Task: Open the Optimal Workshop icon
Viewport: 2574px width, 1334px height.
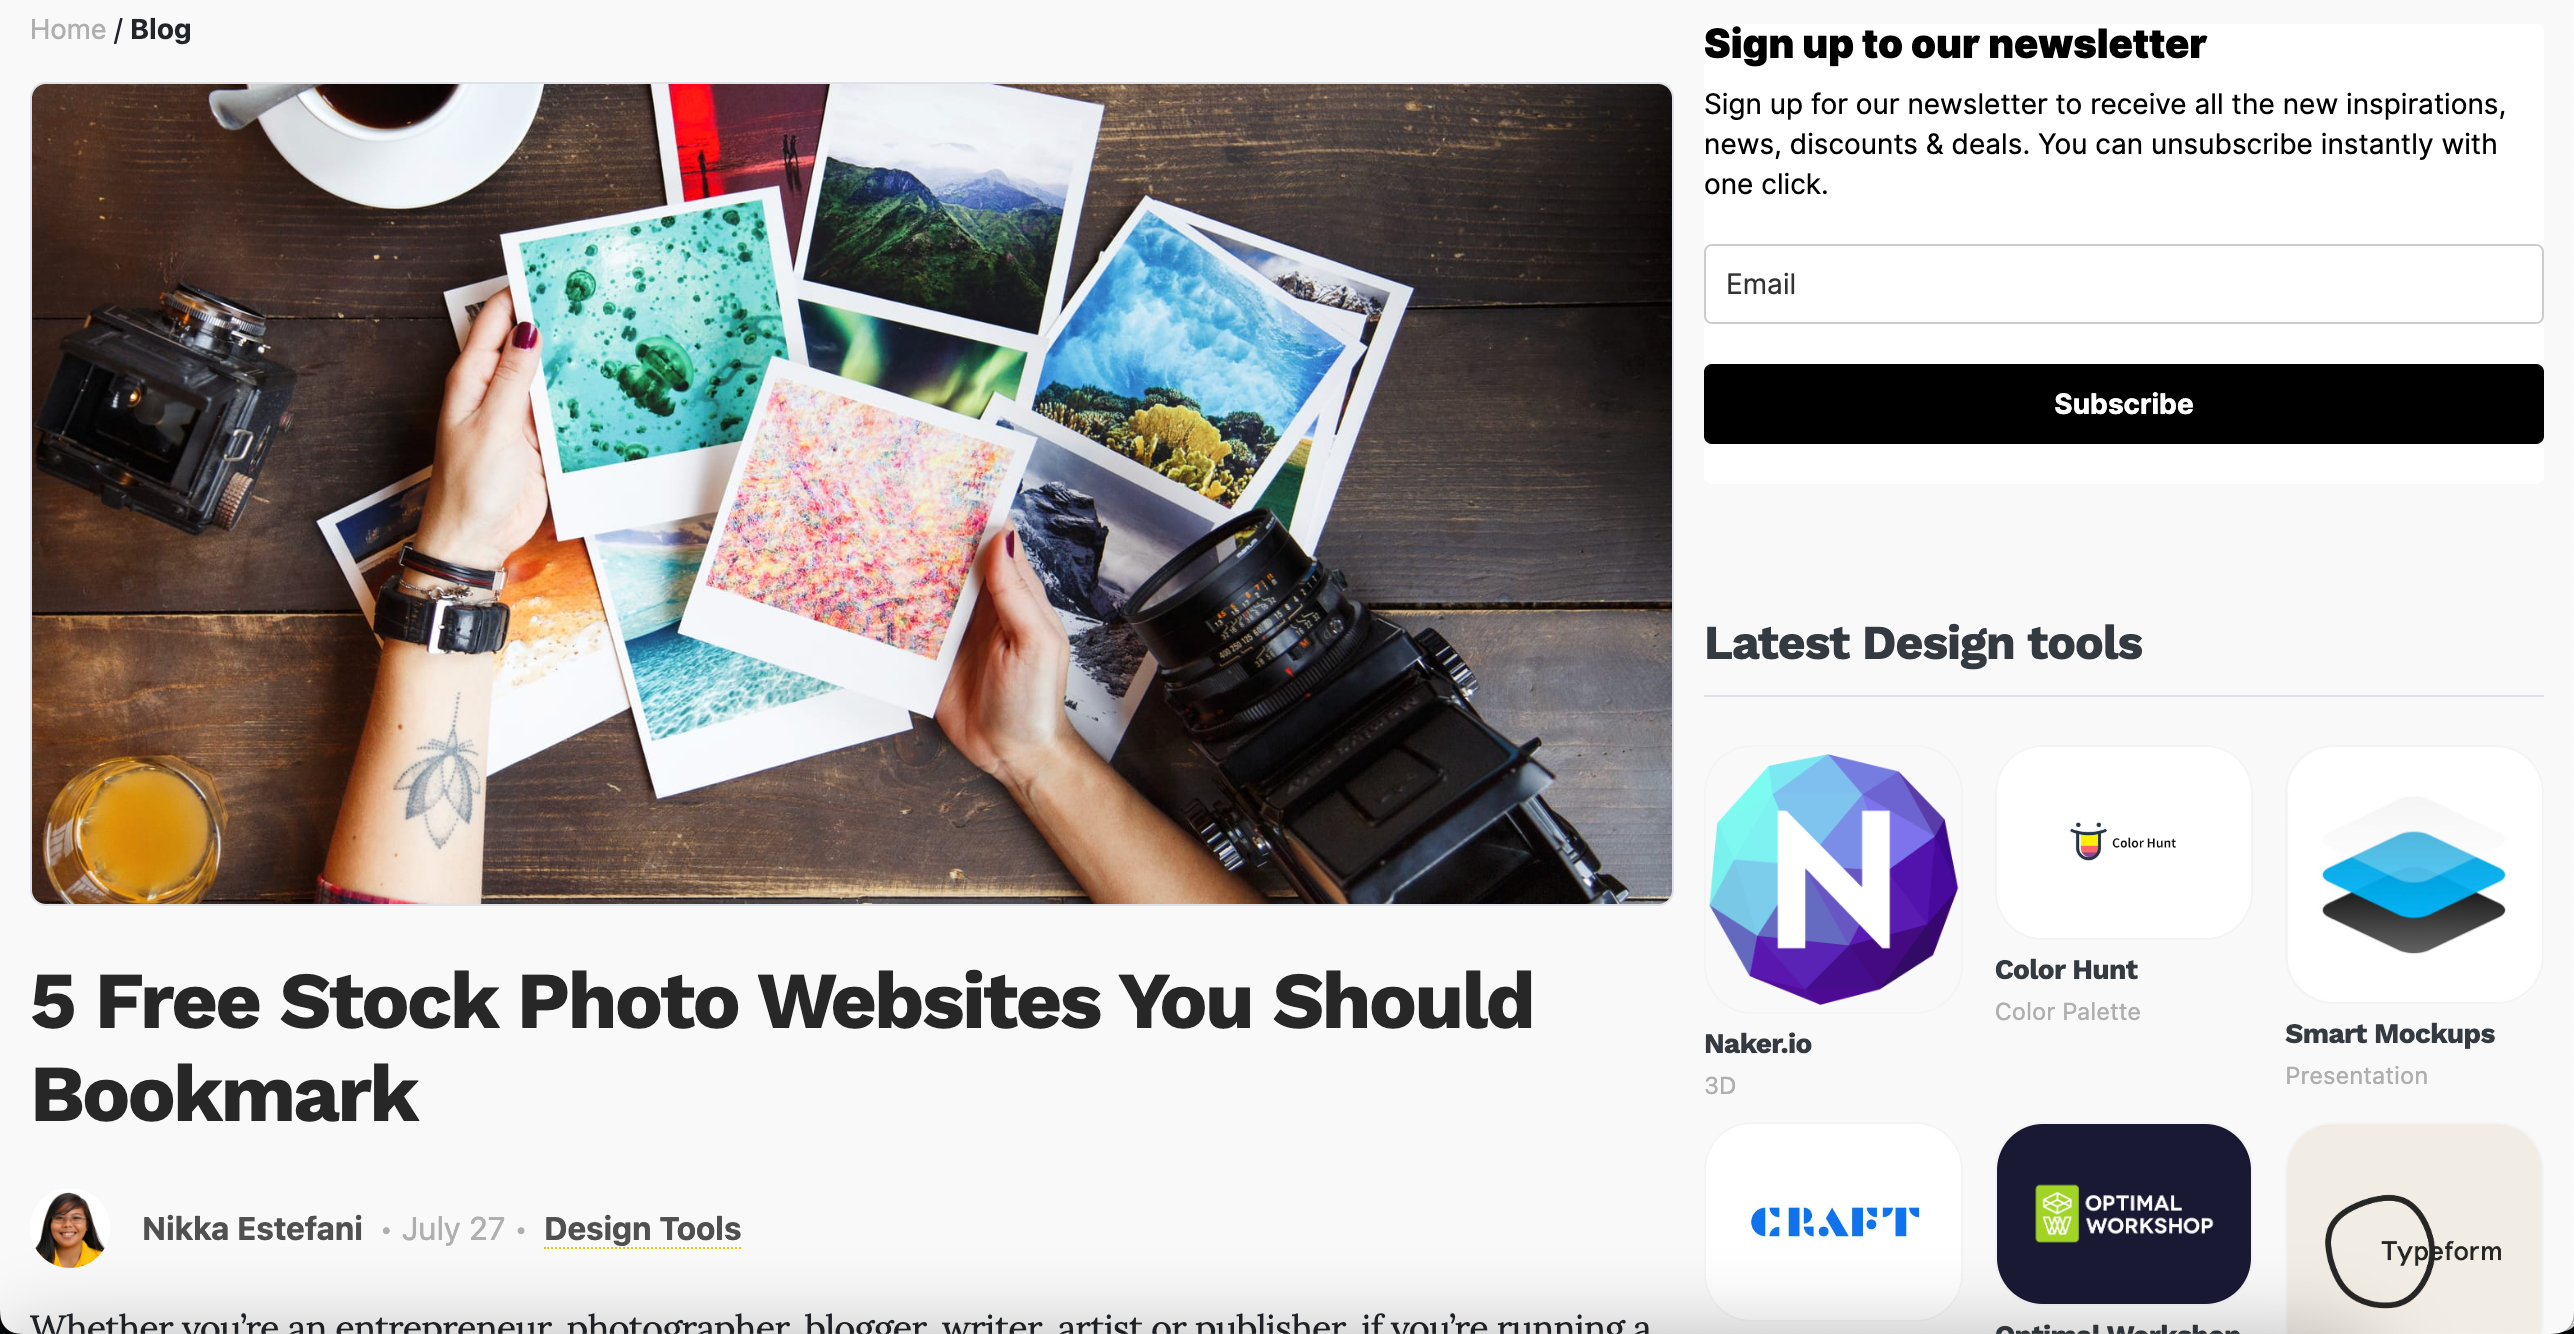Action: coord(2123,1215)
